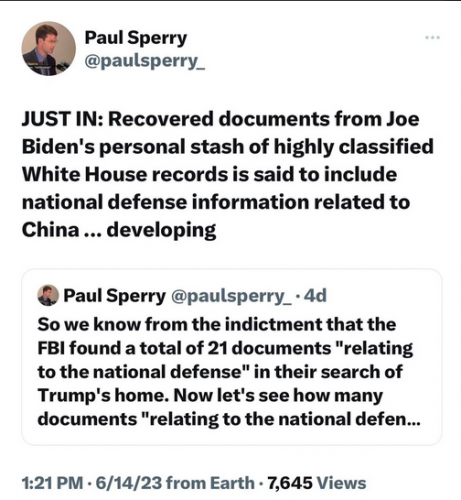Open Paul Sperry's large profile picture
The width and height of the screenshot is (461, 500).
click(49, 49)
